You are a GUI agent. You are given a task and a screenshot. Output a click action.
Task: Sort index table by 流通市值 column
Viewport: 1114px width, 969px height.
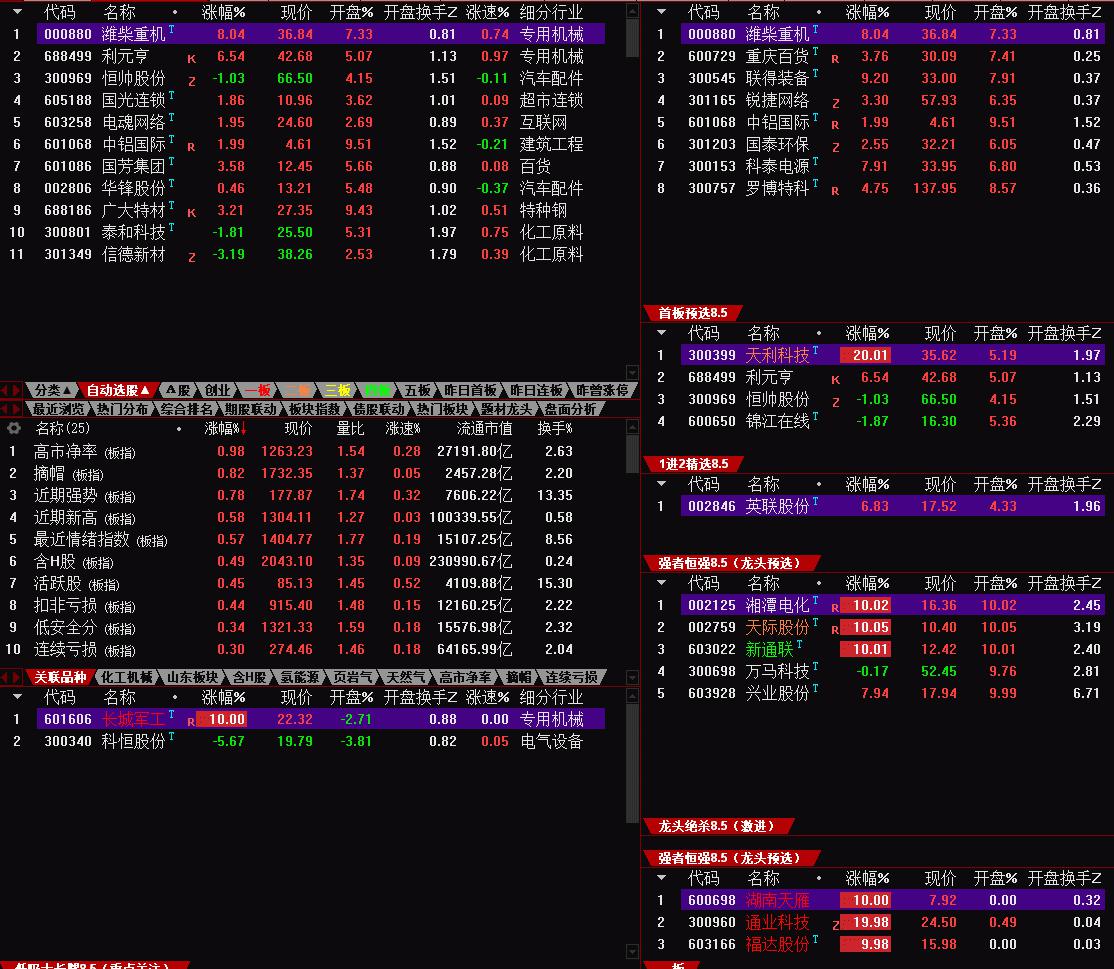484,428
